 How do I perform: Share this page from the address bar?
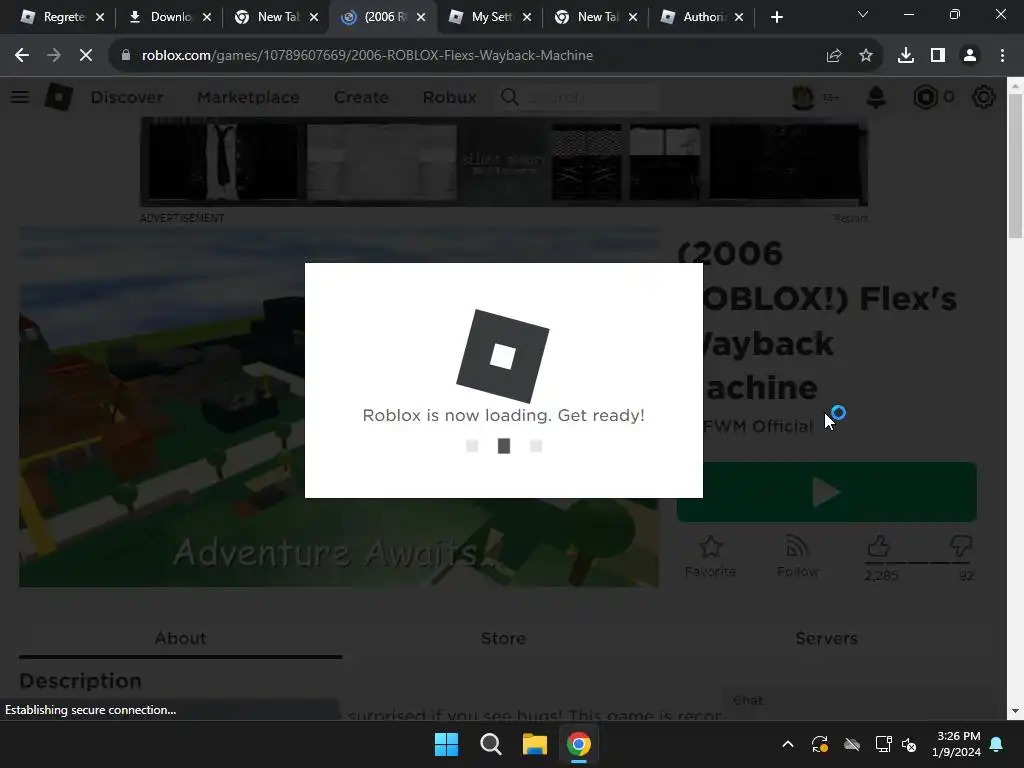834,56
